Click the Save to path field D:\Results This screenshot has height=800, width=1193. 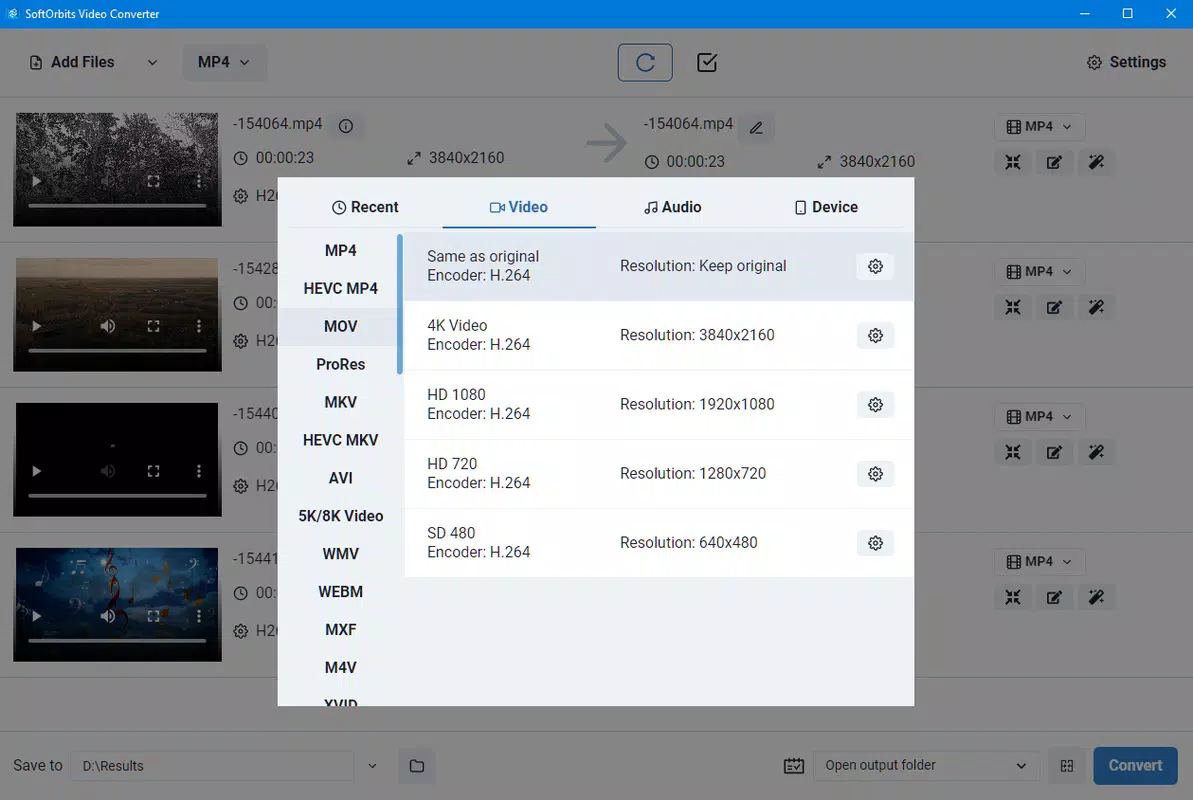pos(212,766)
